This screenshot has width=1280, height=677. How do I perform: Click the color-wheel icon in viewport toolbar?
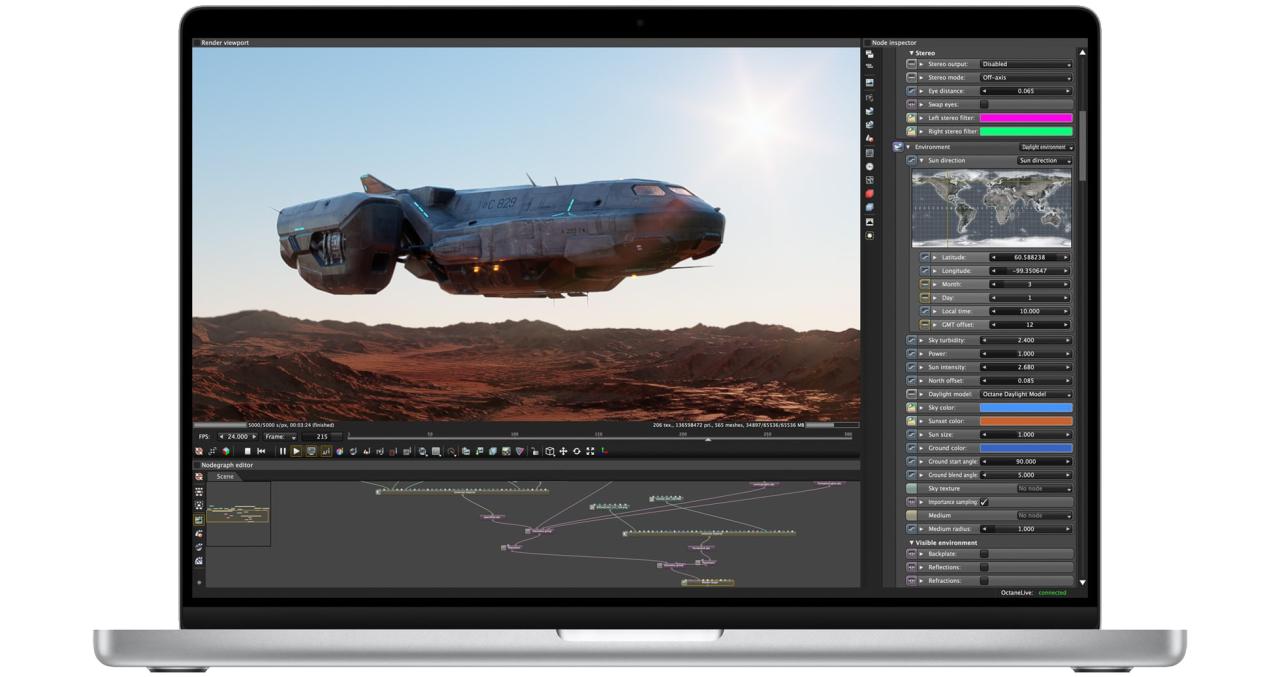[x=340, y=451]
